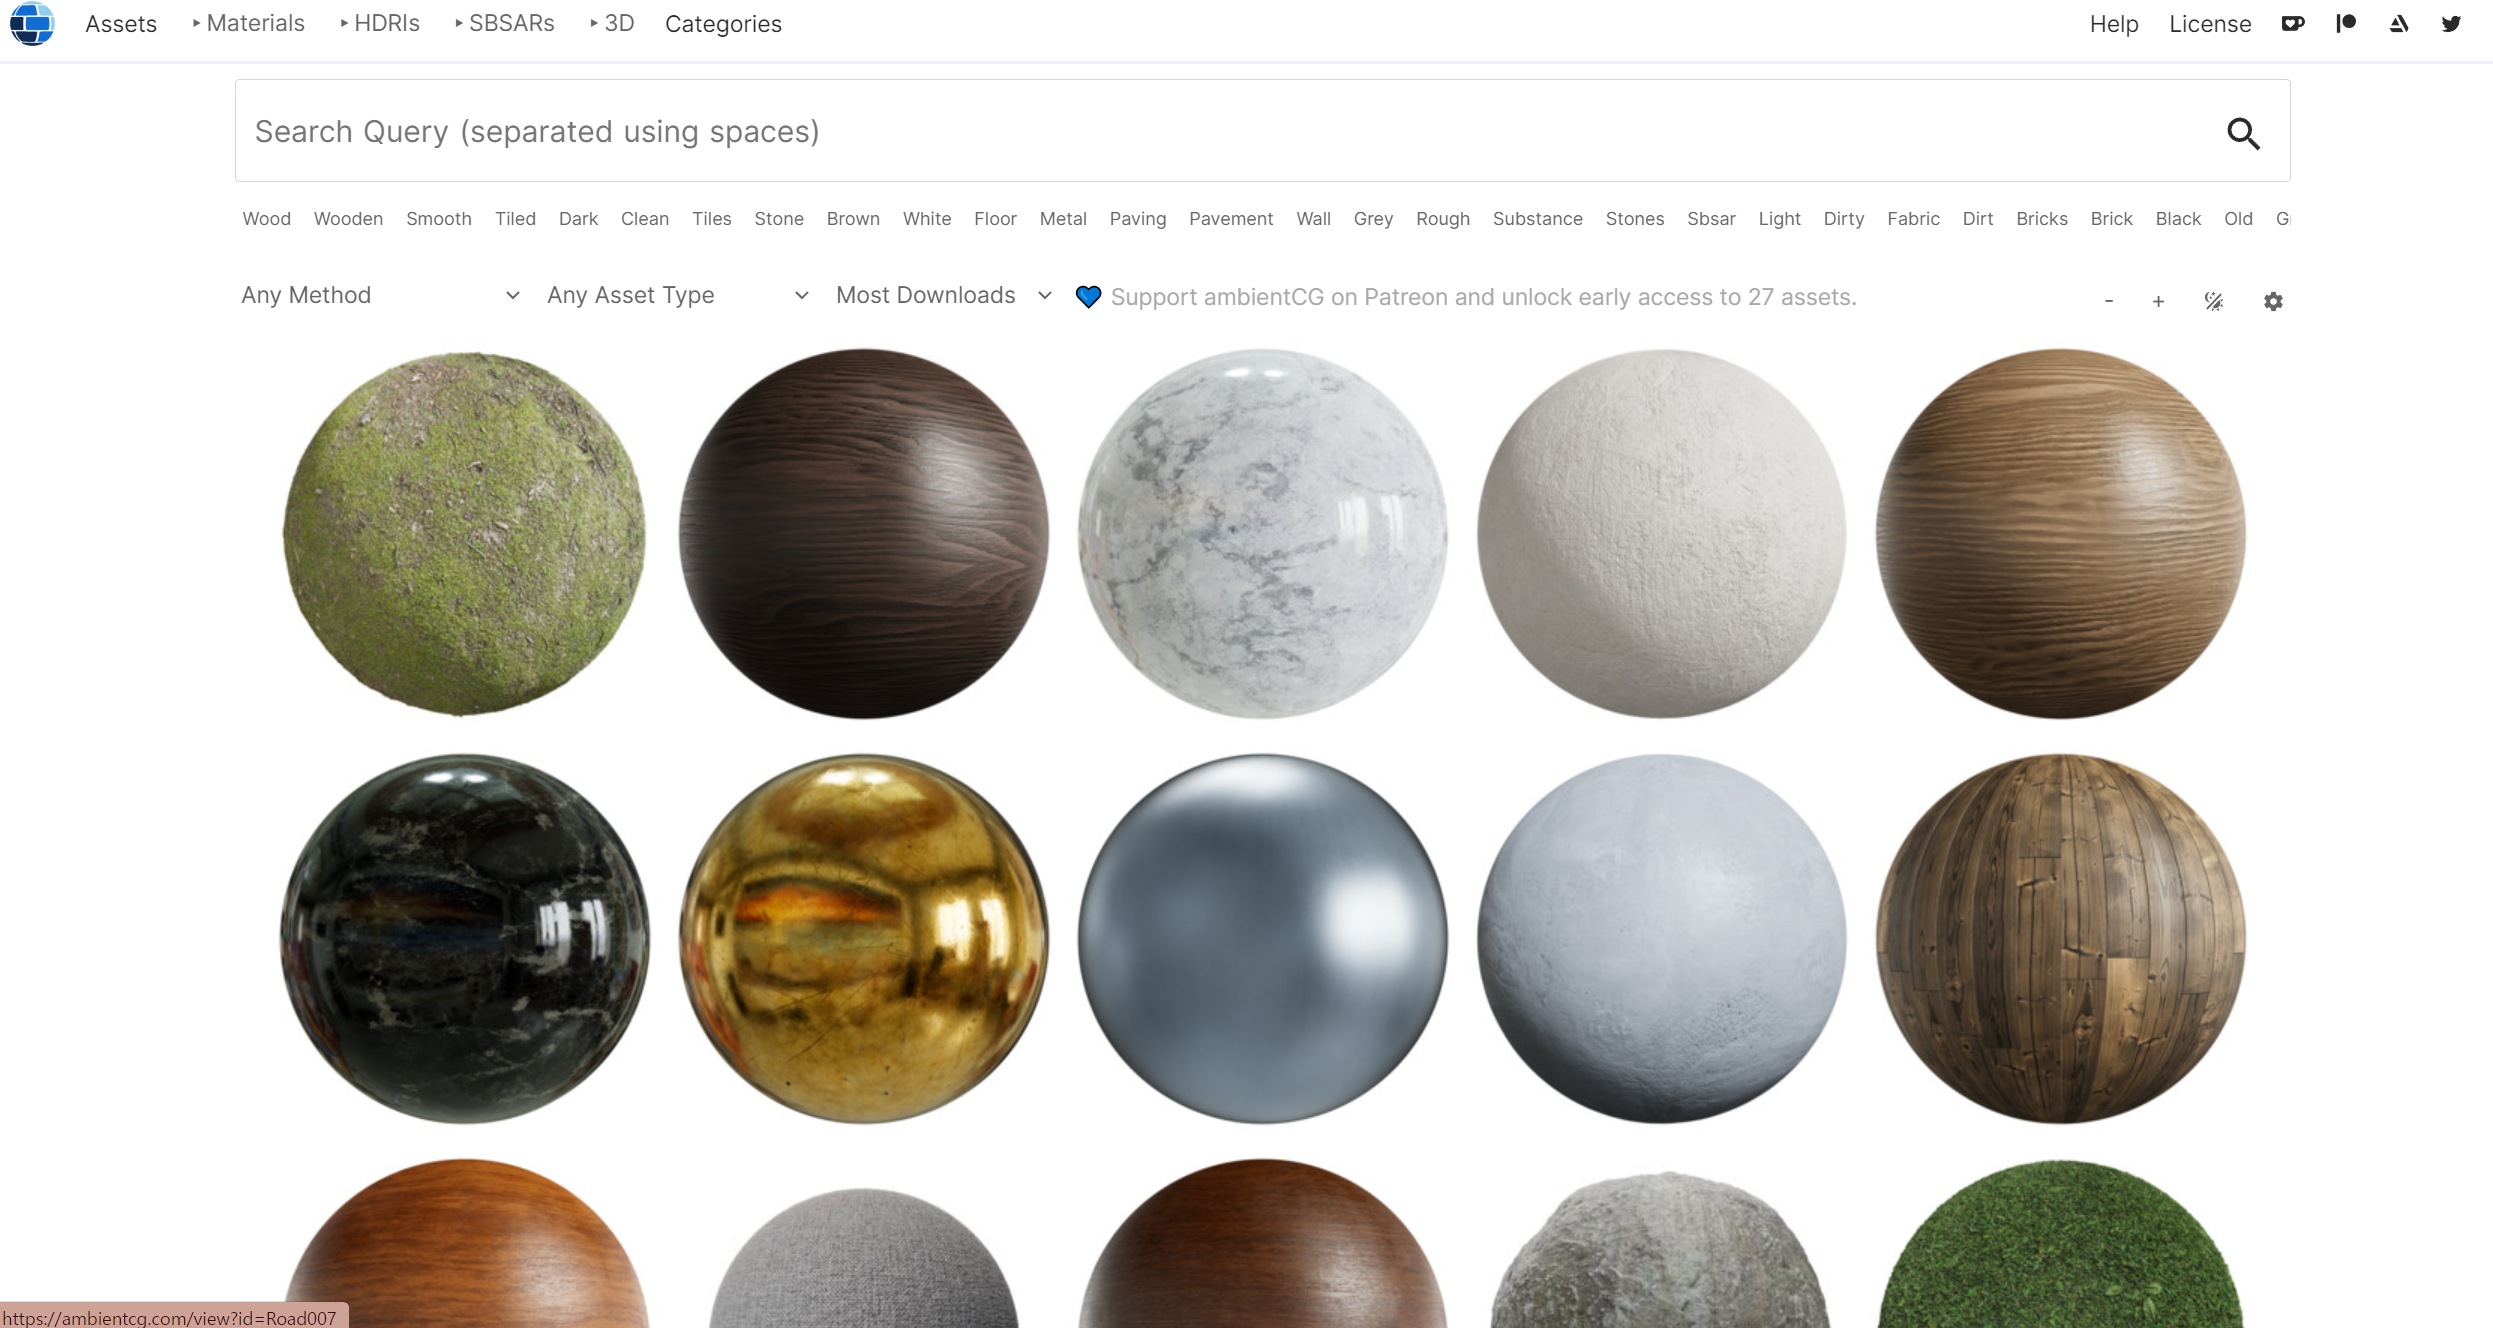Open the Any Asset Type dropdown

677,295
